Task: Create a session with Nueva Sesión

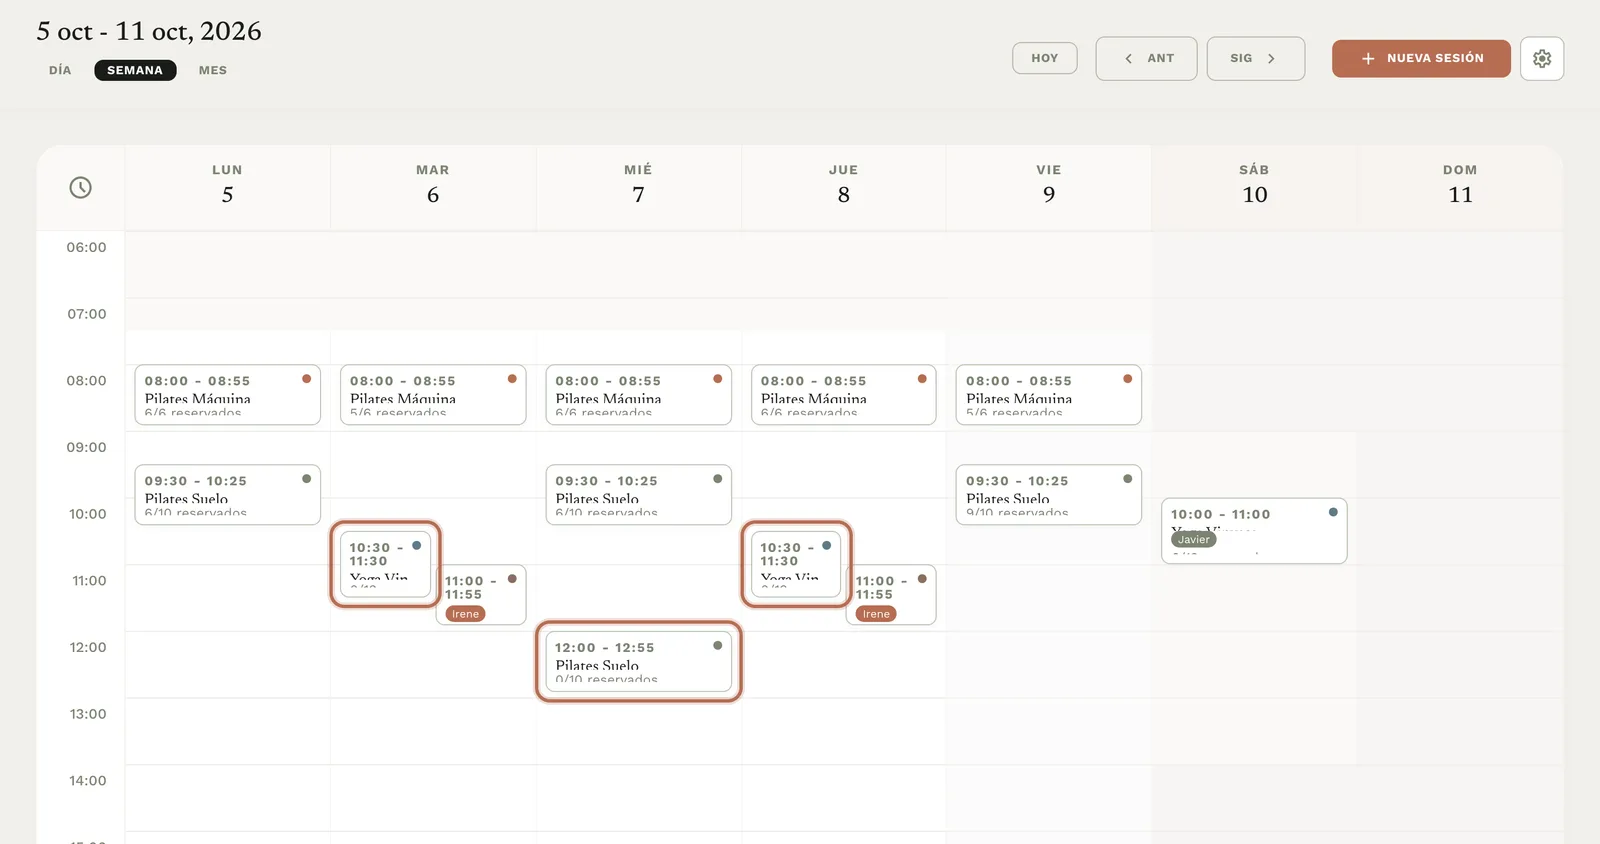Action: tap(1421, 59)
